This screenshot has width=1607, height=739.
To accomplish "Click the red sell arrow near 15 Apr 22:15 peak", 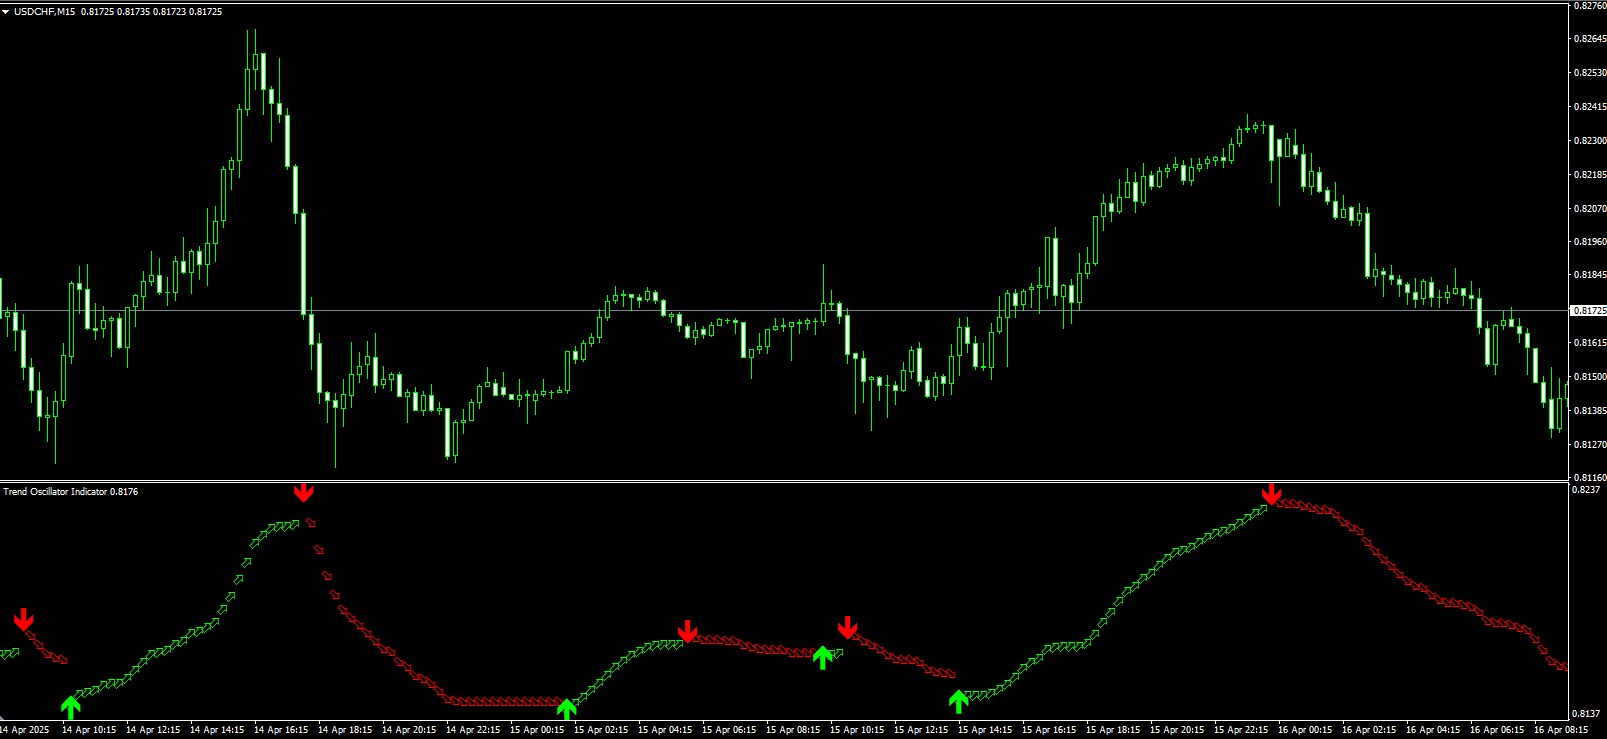I will 1271,494.
